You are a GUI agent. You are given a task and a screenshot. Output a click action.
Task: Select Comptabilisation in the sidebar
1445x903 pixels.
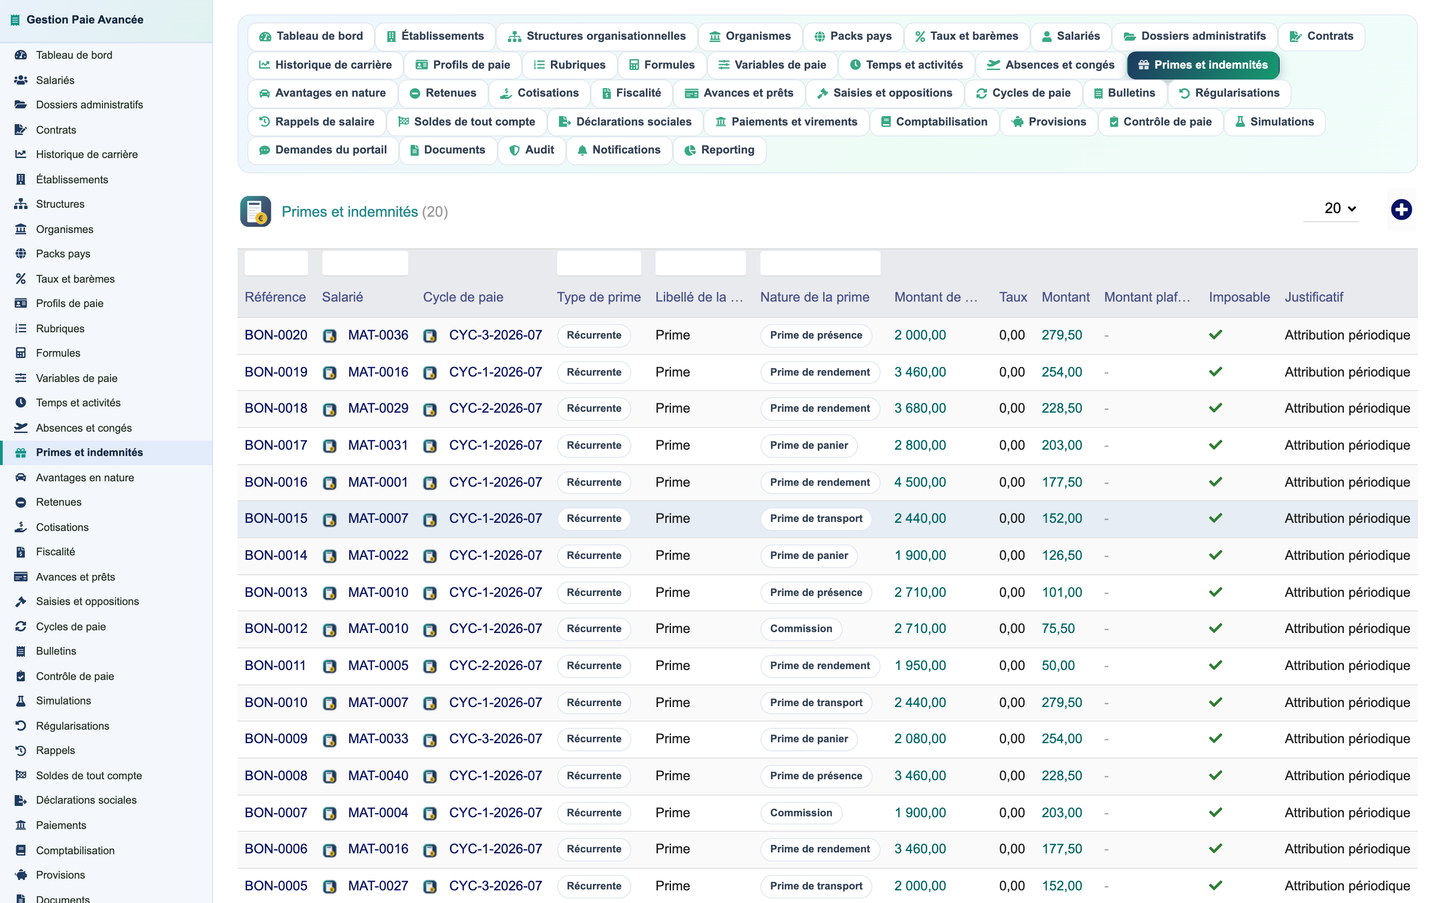(x=75, y=850)
